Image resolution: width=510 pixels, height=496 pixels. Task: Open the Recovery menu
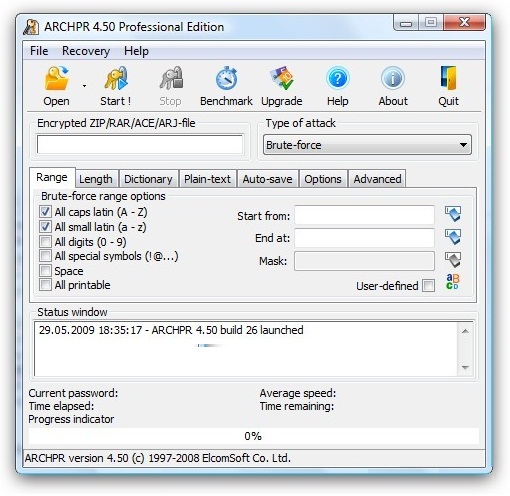click(86, 51)
